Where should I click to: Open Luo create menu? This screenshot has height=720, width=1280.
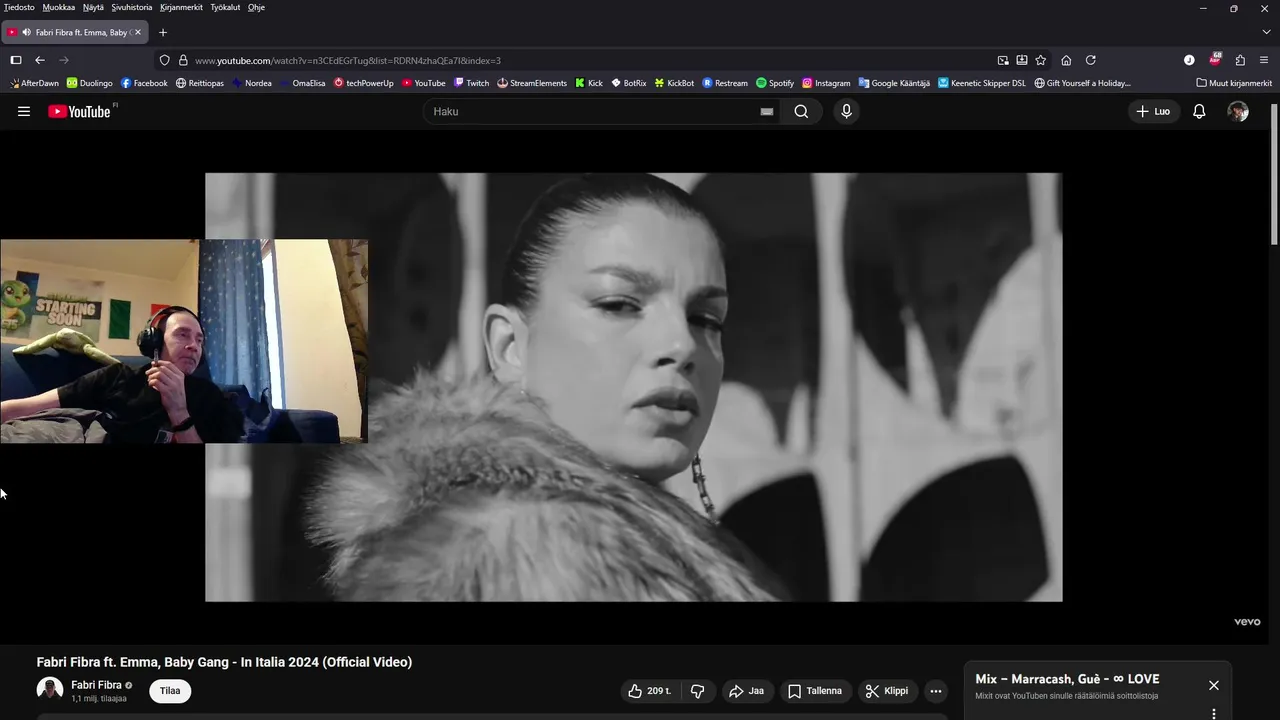1153,111
